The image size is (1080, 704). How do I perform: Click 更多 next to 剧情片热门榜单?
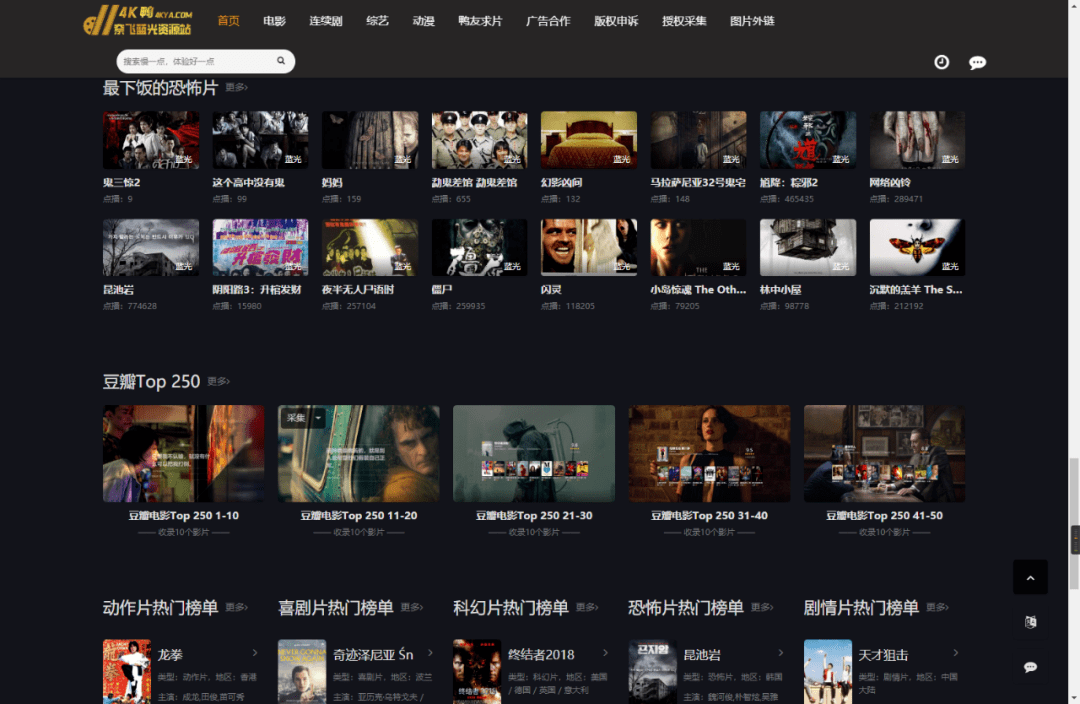(937, 607)
